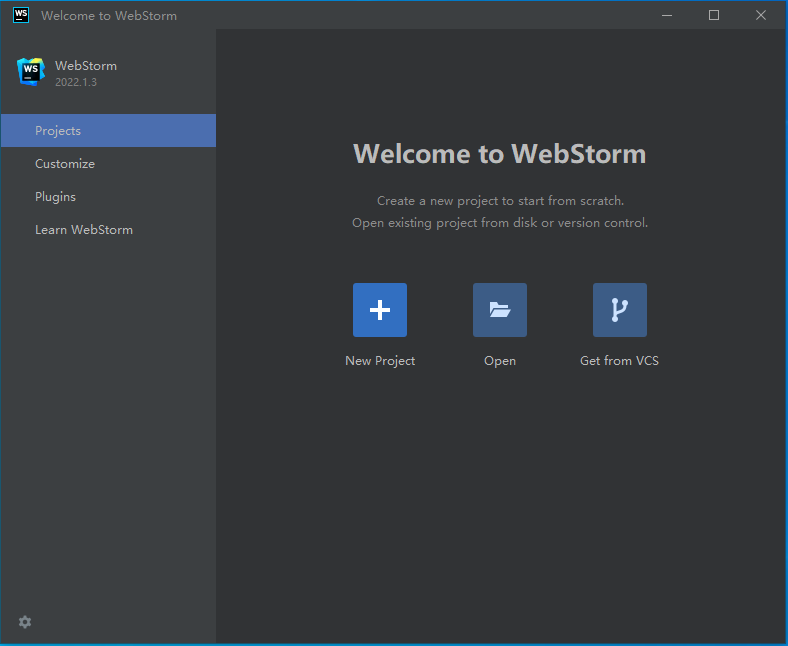Open the settings gear in the sidebar

[x=25, y=622]
